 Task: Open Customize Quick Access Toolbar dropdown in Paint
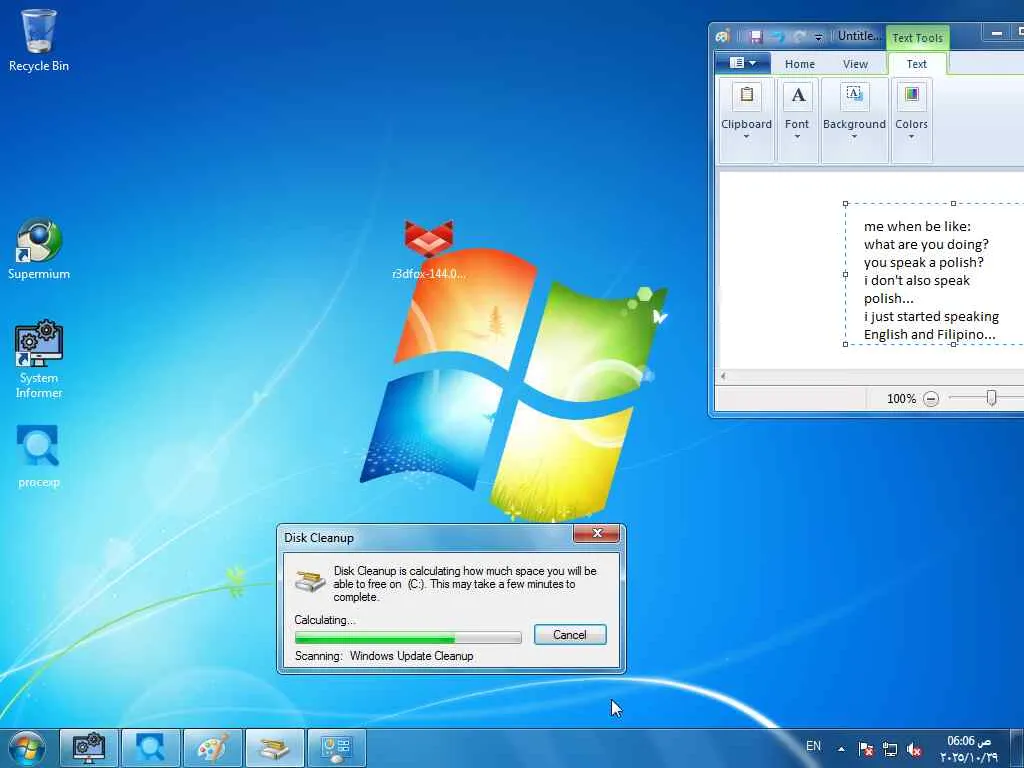pyautogui.click(x=818, y=37)
